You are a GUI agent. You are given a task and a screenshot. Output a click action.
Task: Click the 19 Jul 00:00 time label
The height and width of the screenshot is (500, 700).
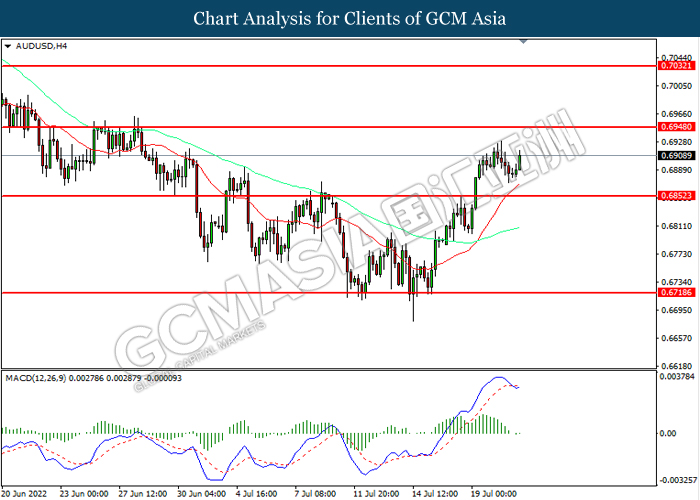tap(494, 494)
